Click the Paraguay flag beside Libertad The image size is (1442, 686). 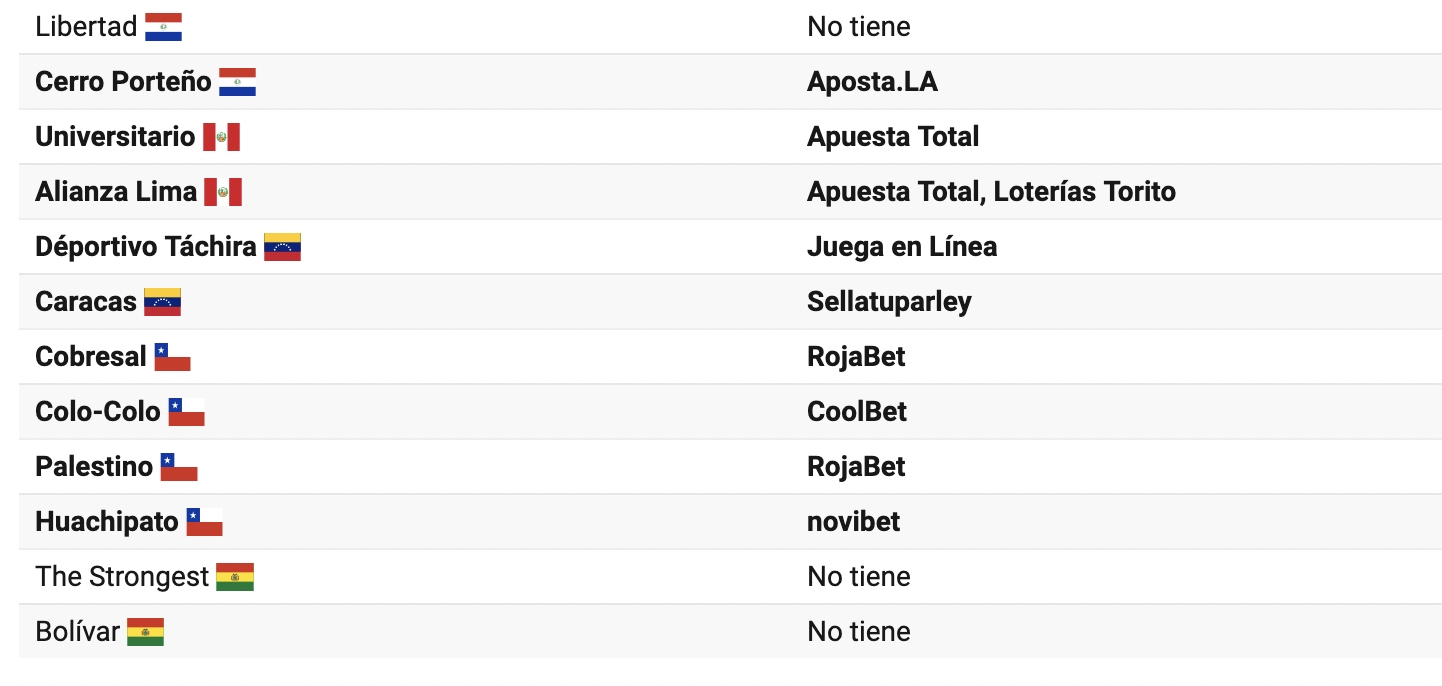pyautogui.click(x=163, y=27)
